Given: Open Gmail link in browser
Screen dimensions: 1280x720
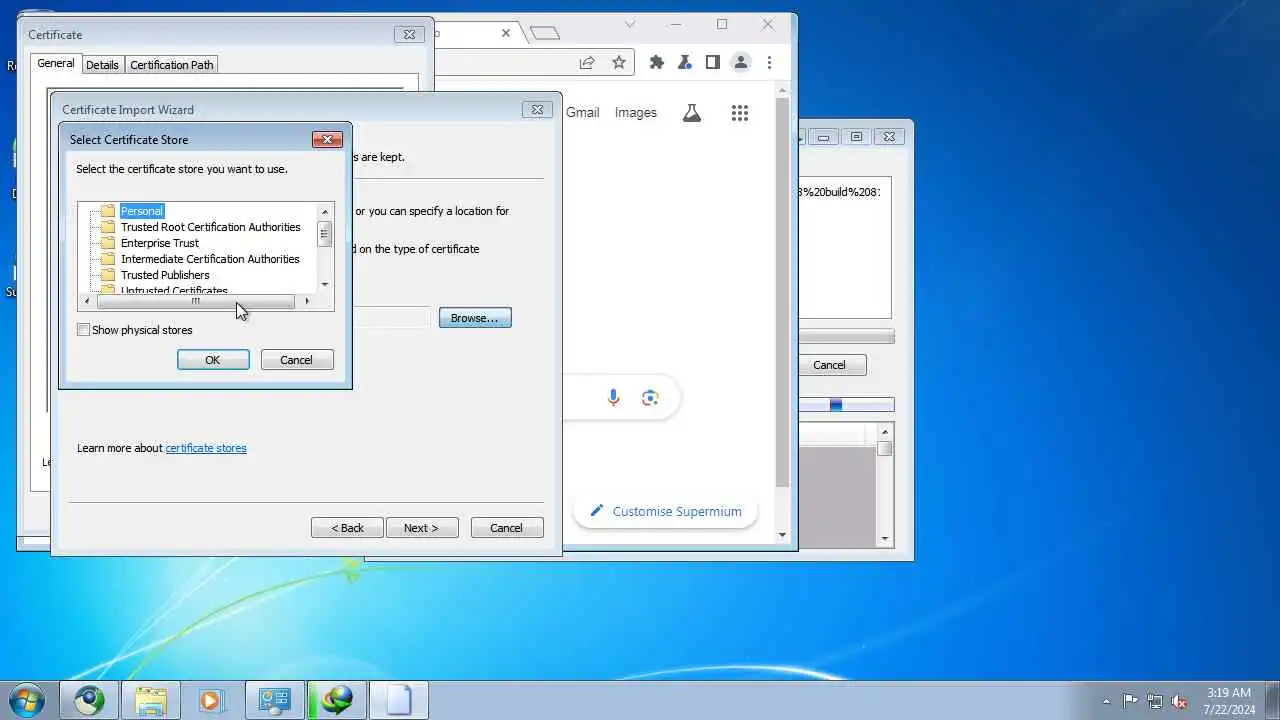Looking at the screenshot, I should pyautogui.click(x=583, y=113).
